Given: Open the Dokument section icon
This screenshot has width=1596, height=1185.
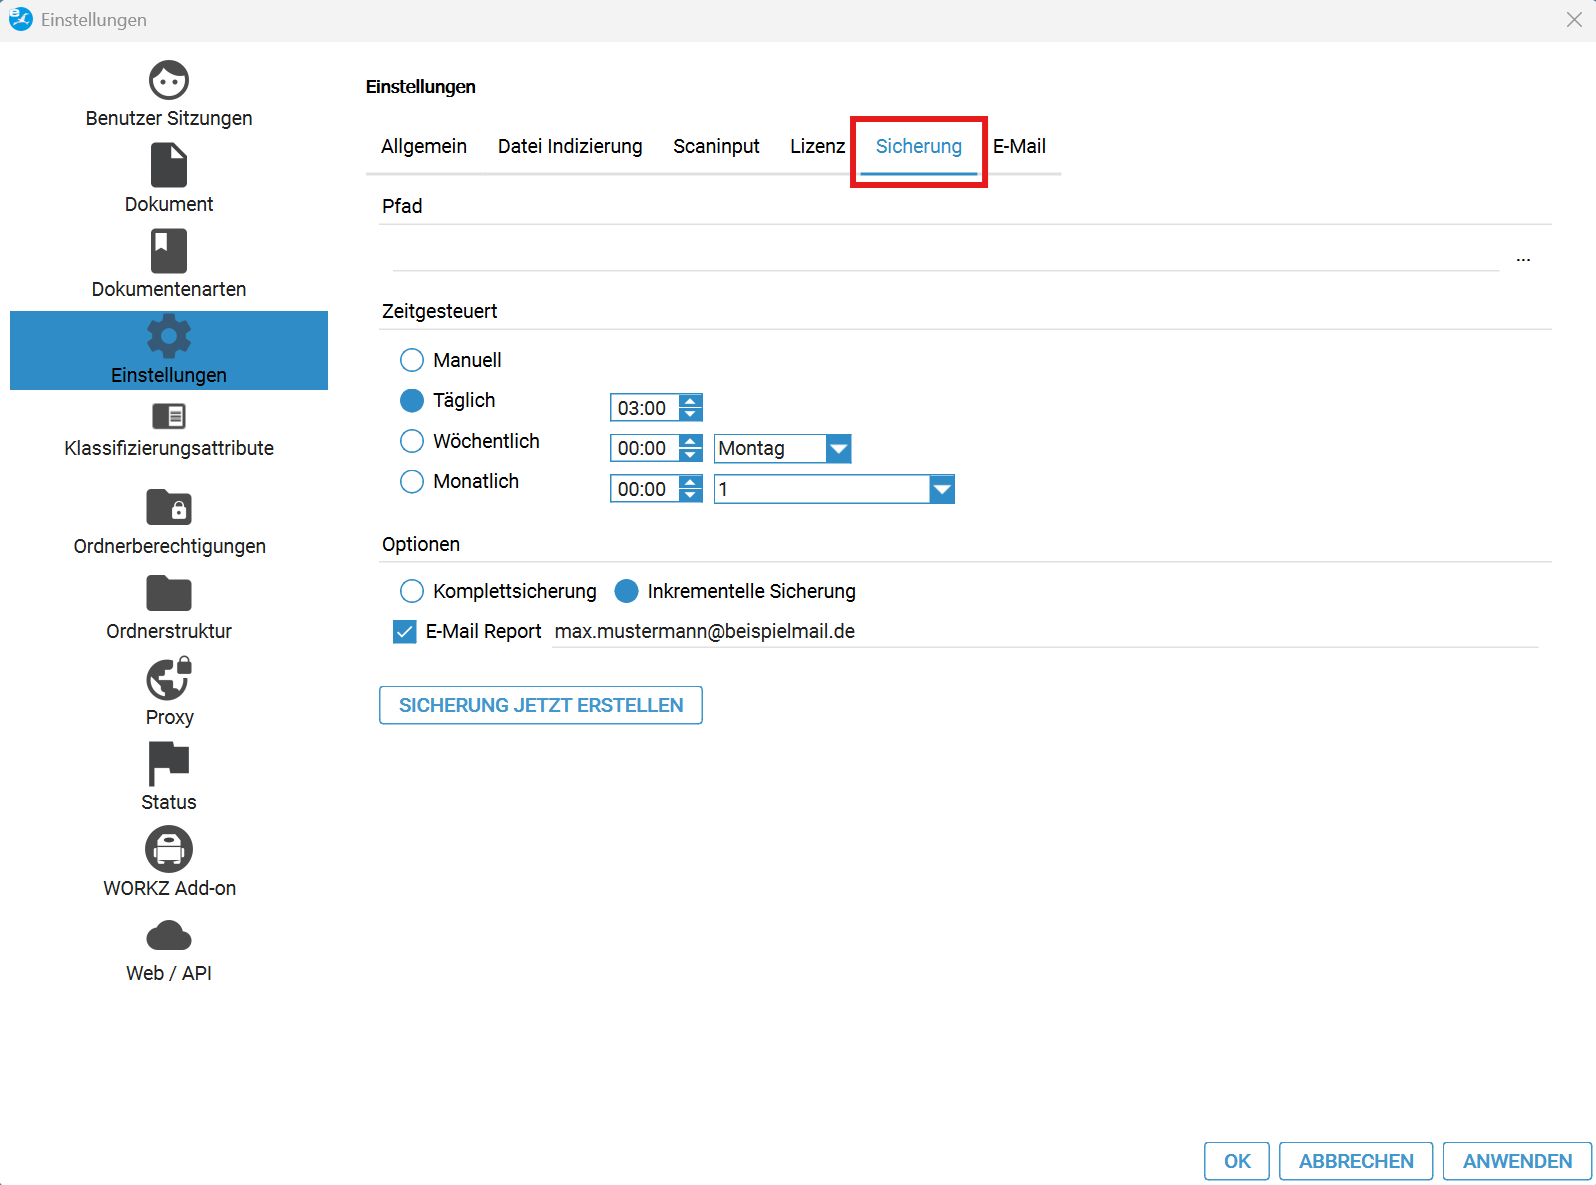Looking at the screenshot, I should pyautogui.click(x=169, y=166).
